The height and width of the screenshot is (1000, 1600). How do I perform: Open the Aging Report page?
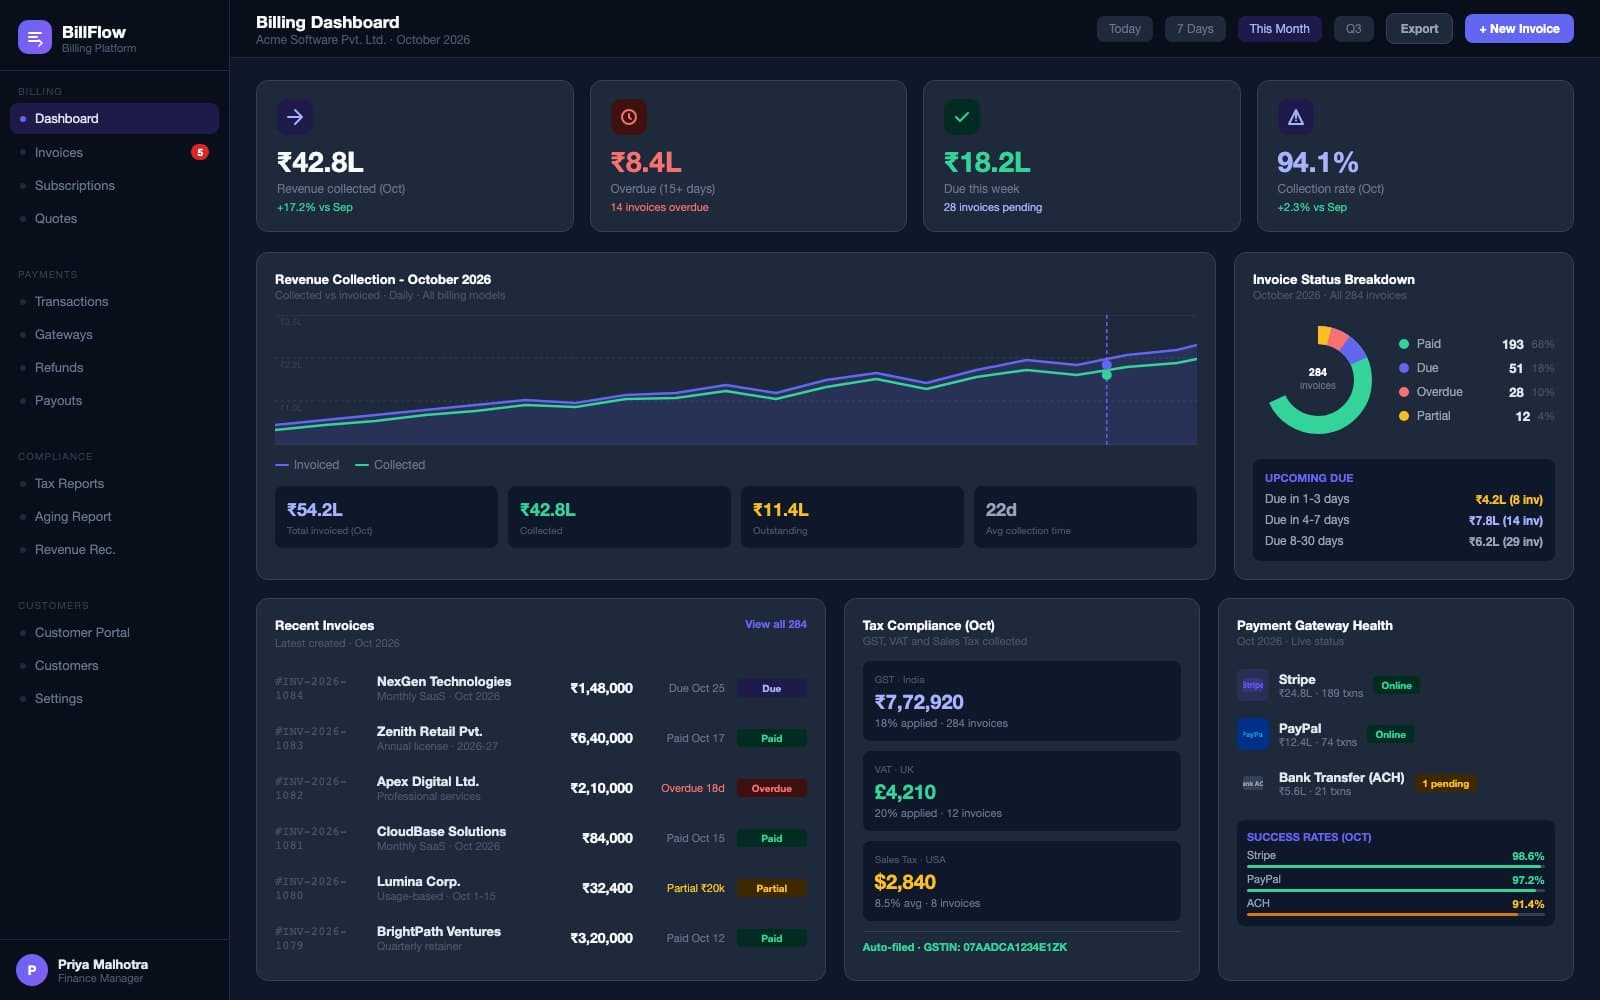pos(114,516)
